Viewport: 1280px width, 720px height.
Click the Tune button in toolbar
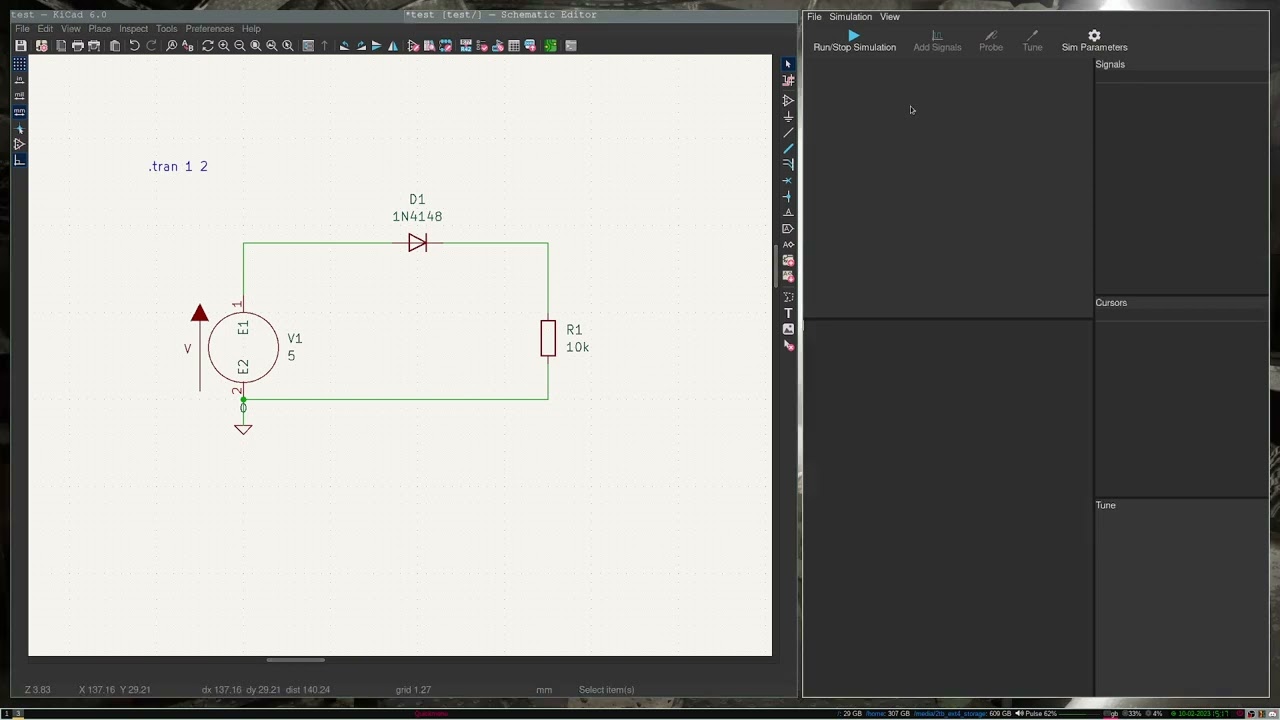1032,41
